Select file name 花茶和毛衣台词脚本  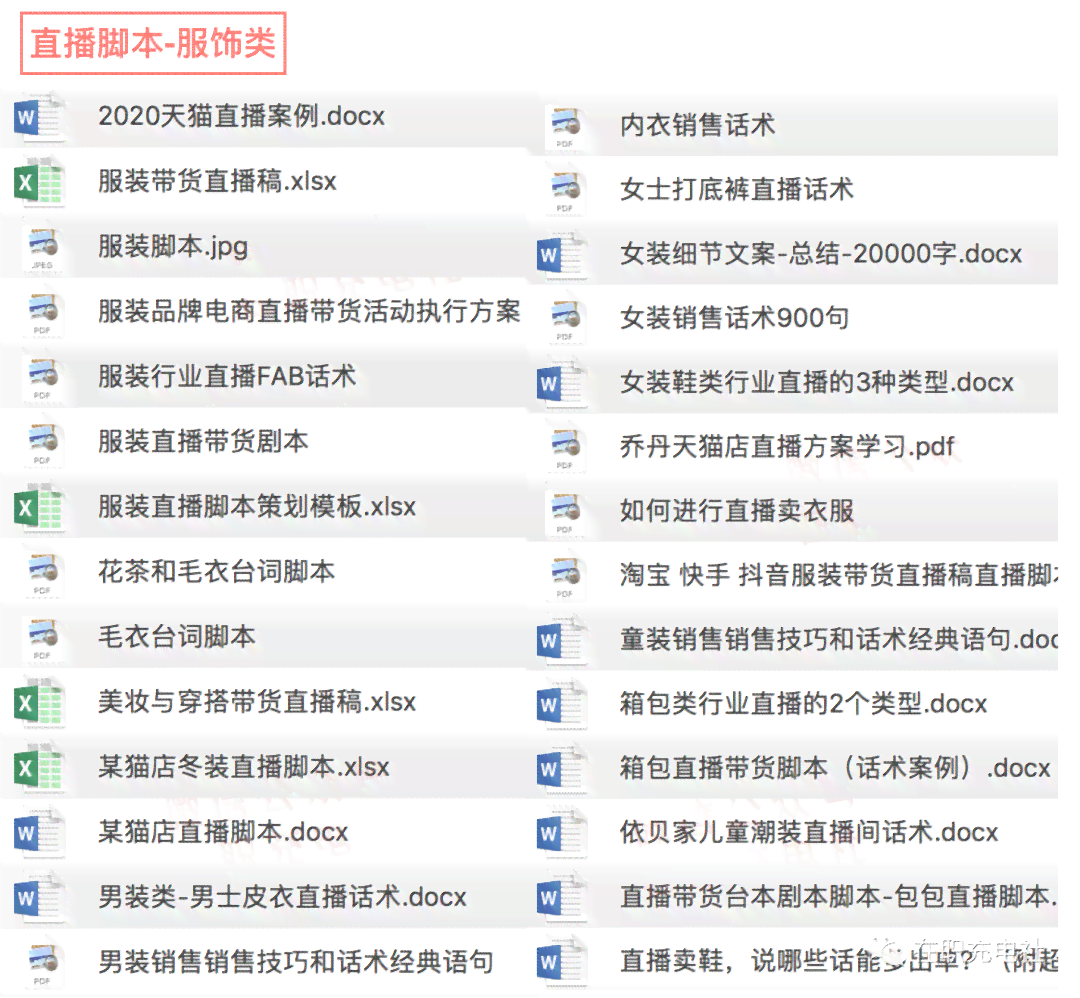pyautogui.click(x=216, y=572)
